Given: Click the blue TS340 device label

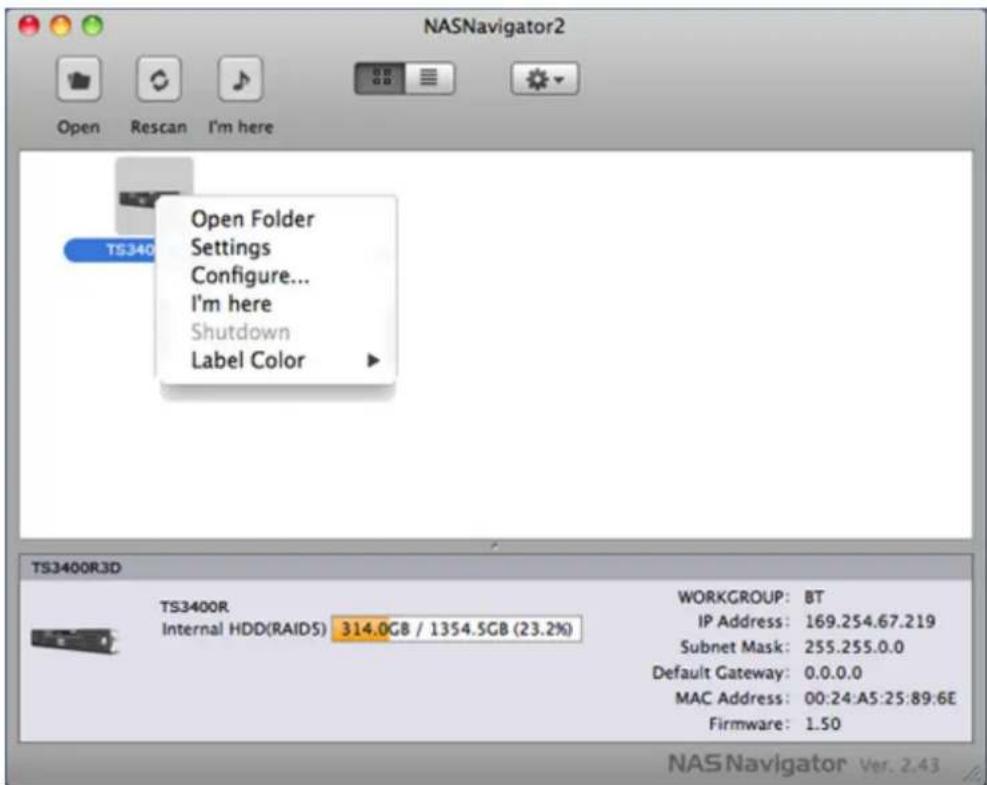Looking at the screenshot, I should [111, 251].
